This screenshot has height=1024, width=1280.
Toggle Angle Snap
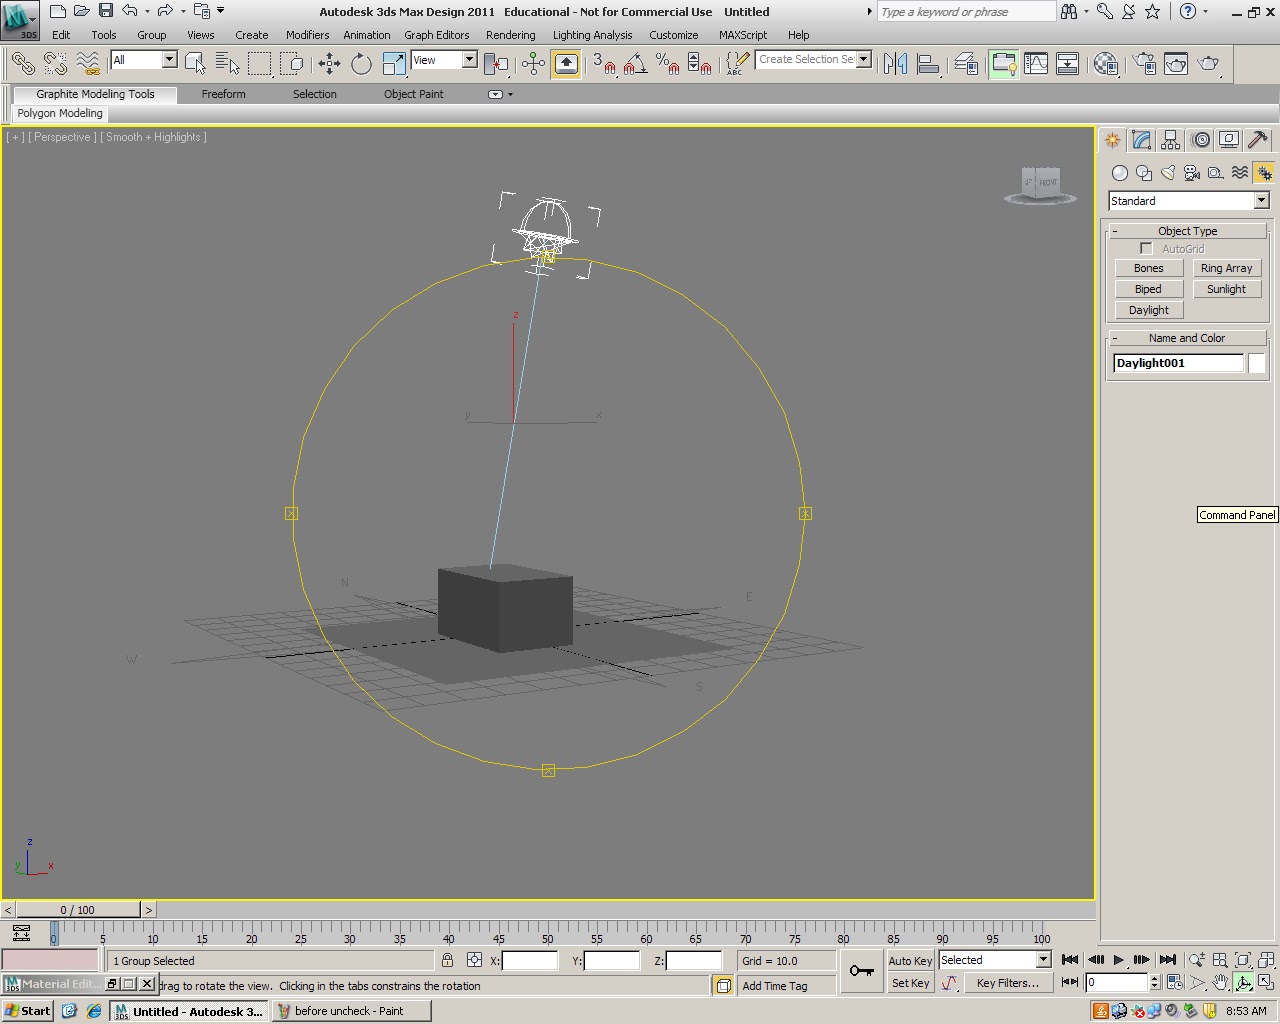pos(635,63)
